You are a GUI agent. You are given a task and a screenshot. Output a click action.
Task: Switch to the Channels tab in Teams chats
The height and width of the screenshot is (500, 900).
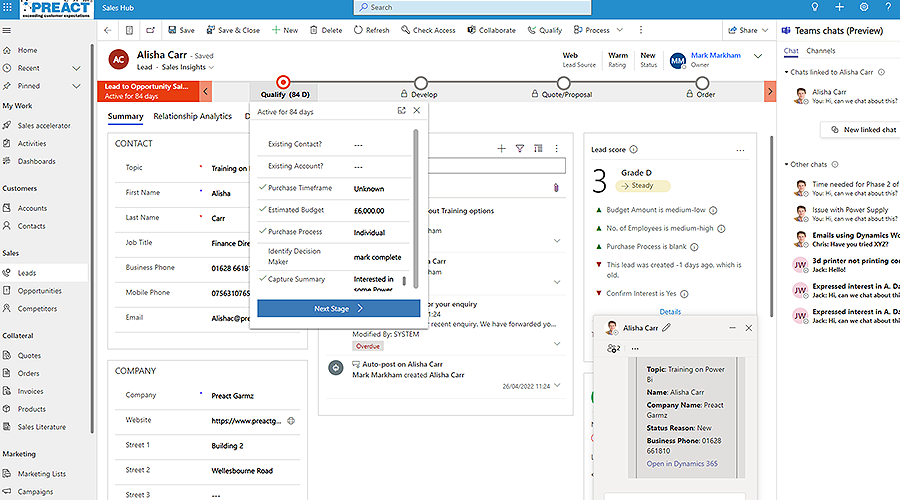pyautogui.click(x=821, y=51)
